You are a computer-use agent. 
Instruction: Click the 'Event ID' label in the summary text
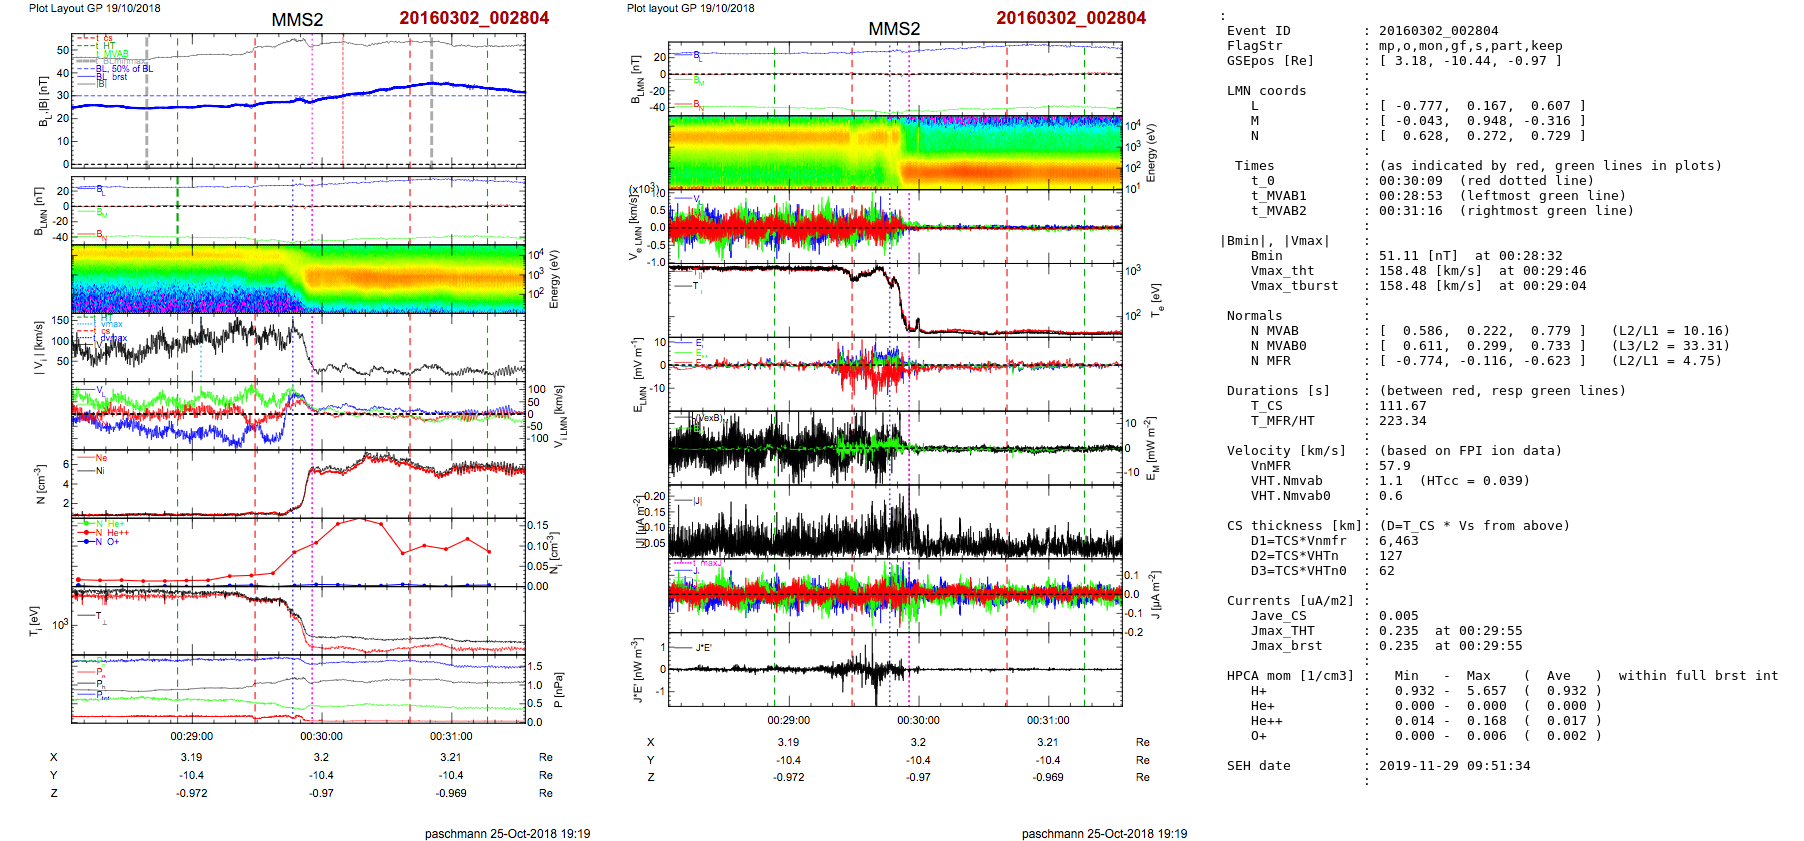1258,31
